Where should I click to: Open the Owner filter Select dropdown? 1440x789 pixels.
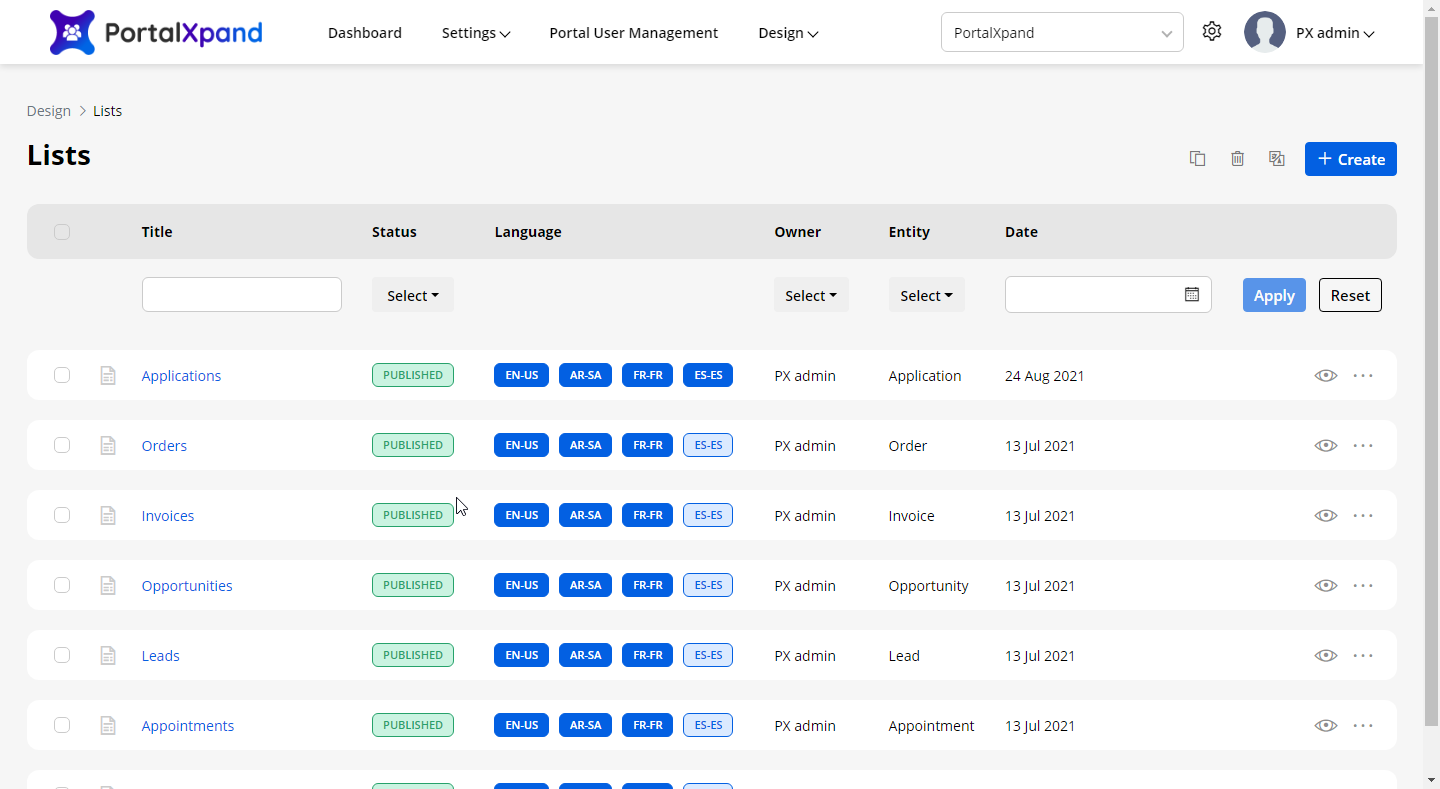coord(811,296)
